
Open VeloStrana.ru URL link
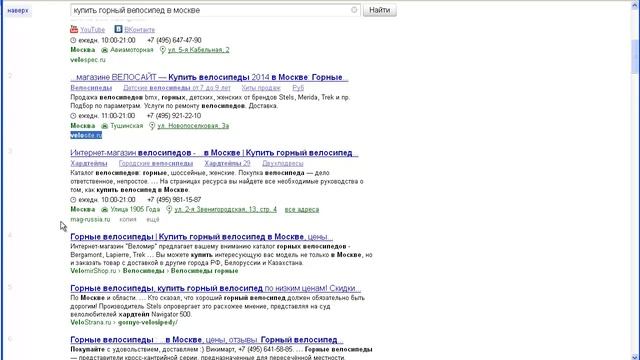(91, 322)
